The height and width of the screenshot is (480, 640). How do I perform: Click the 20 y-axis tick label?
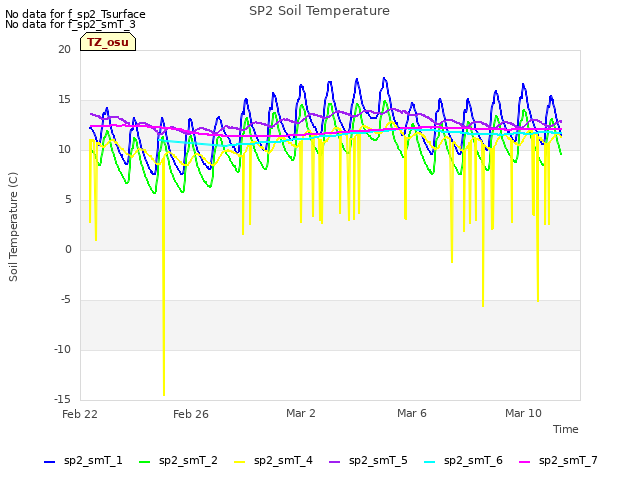[64, 49]
